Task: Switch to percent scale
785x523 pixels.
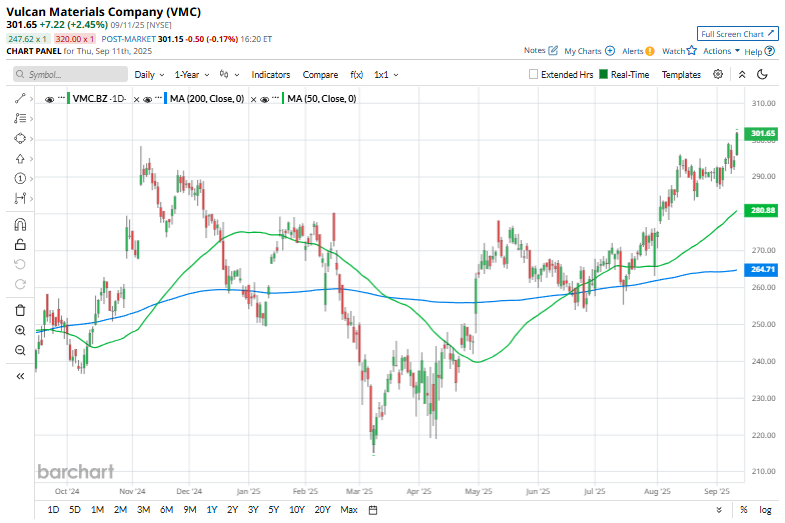Action: (x=743, y=509)
